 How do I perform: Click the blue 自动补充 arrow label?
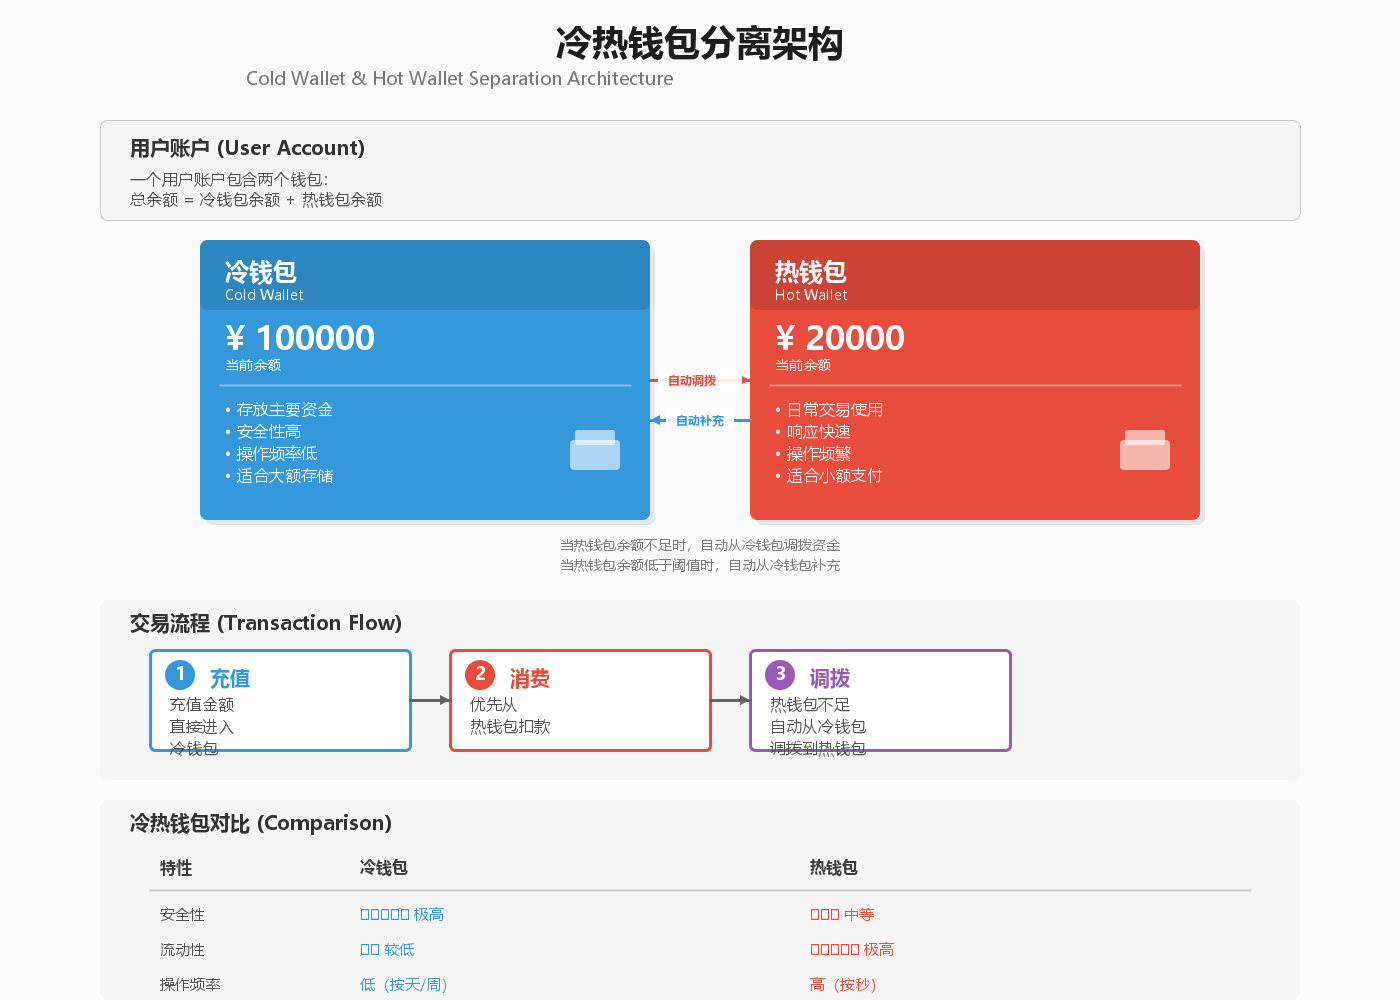coord(700,421)
